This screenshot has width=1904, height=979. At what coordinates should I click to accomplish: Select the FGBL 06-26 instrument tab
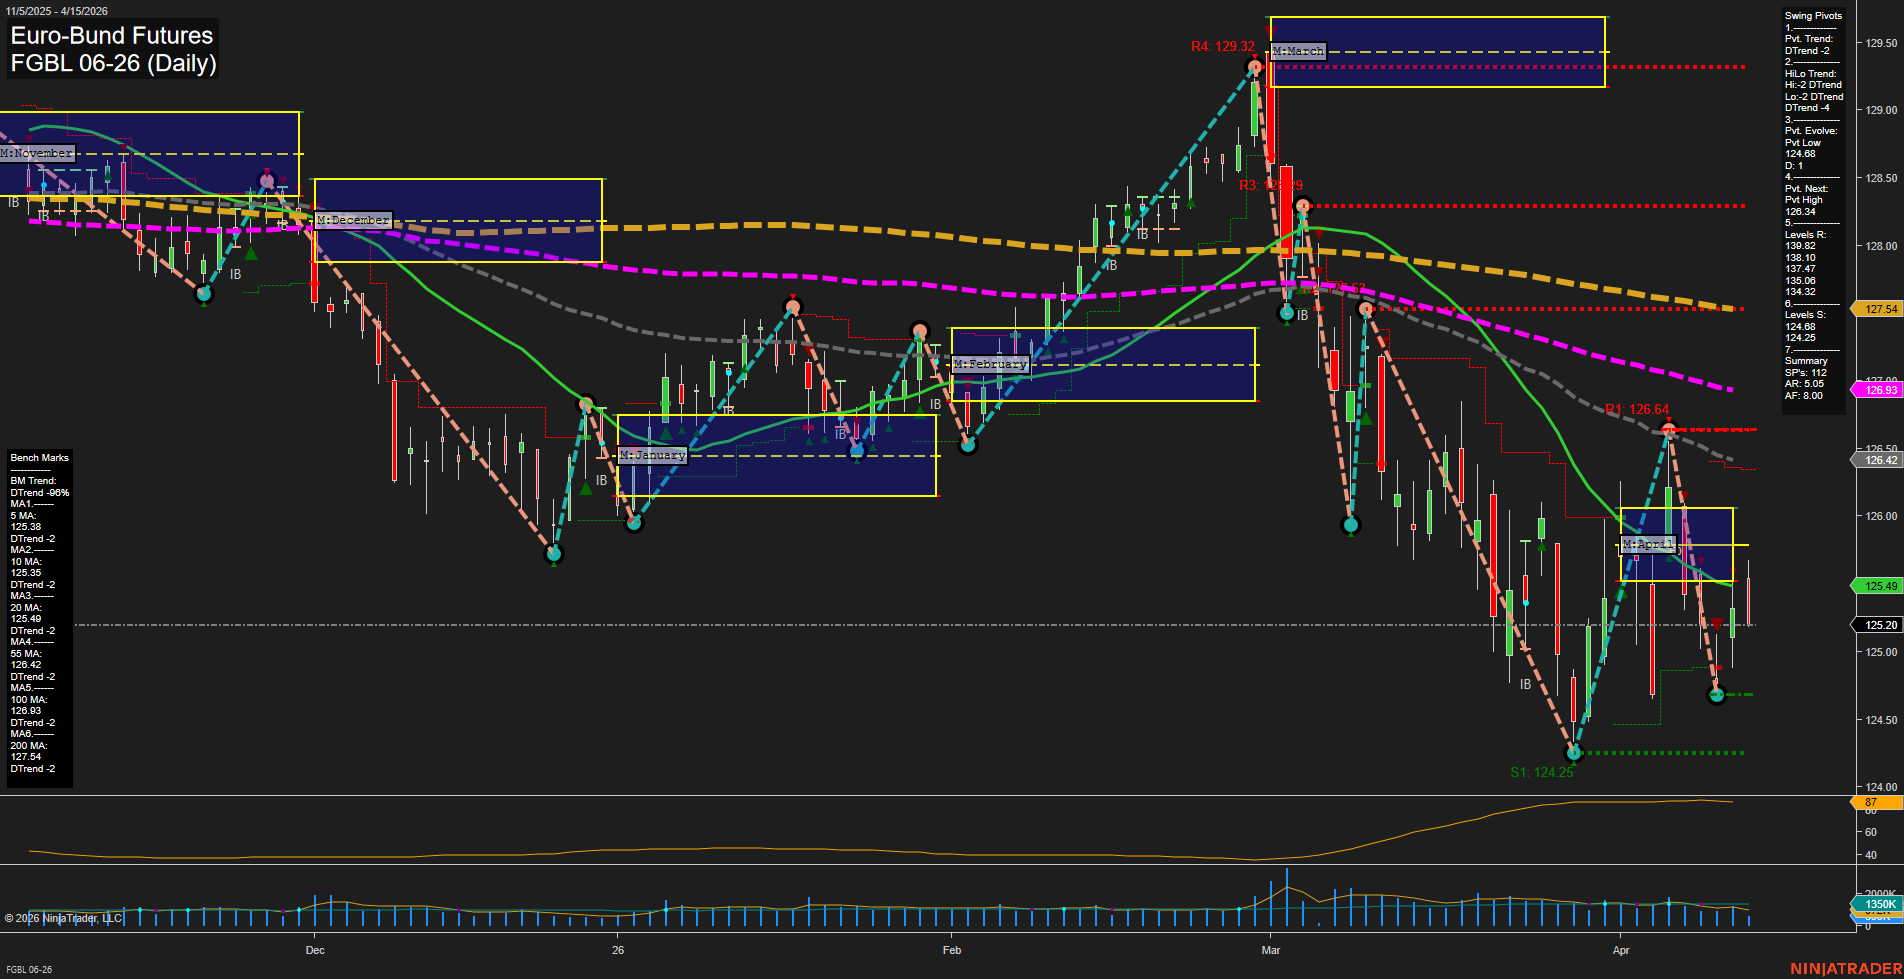(28, 968)
